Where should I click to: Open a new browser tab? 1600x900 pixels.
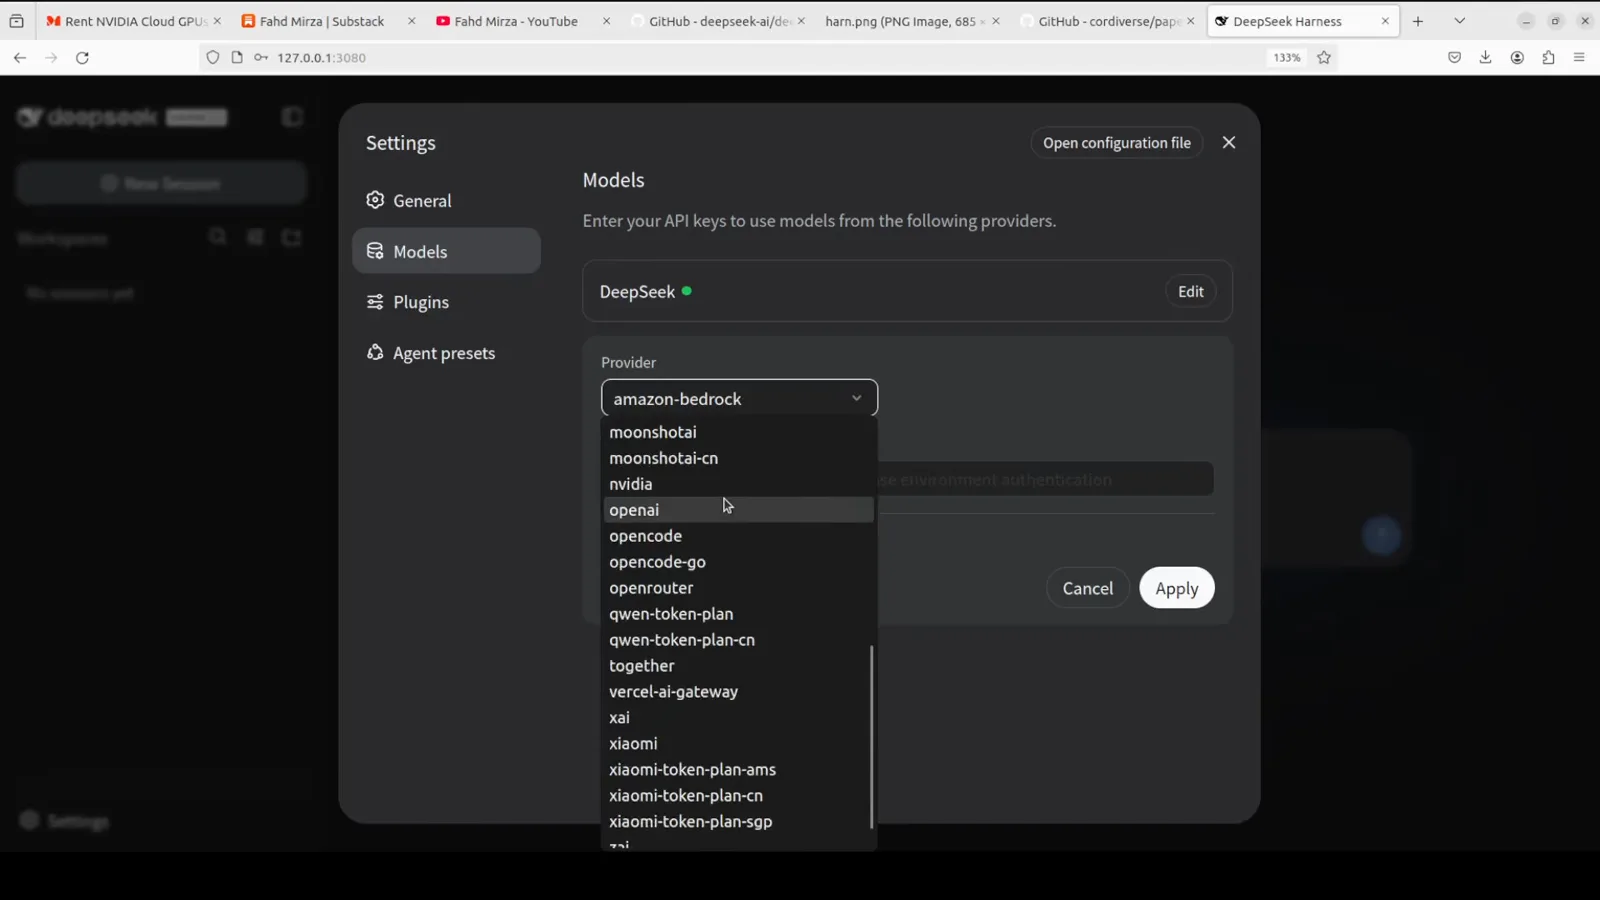coord(1418,21)
